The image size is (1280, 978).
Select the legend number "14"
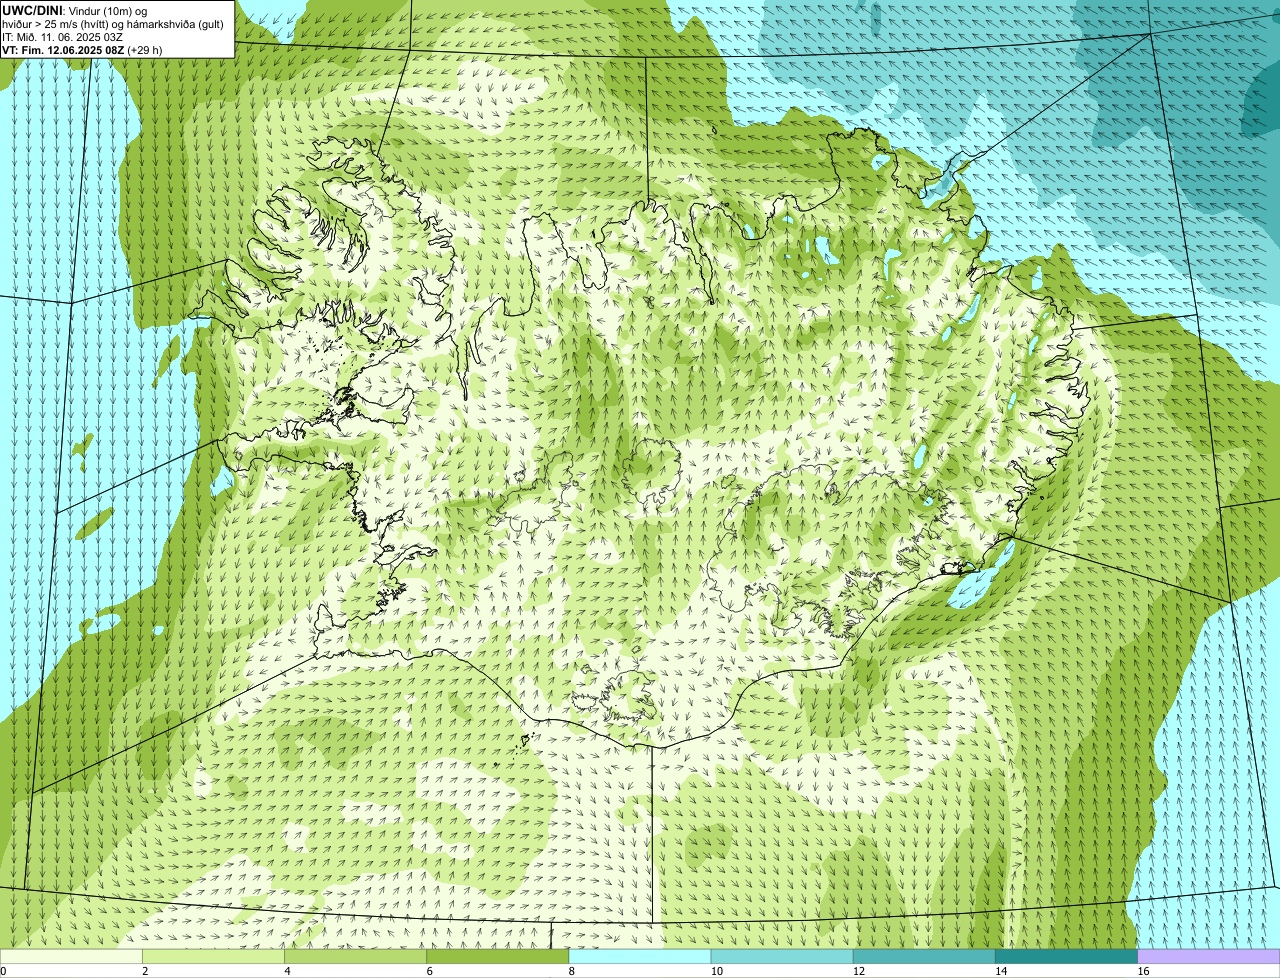coord(1001,971)
